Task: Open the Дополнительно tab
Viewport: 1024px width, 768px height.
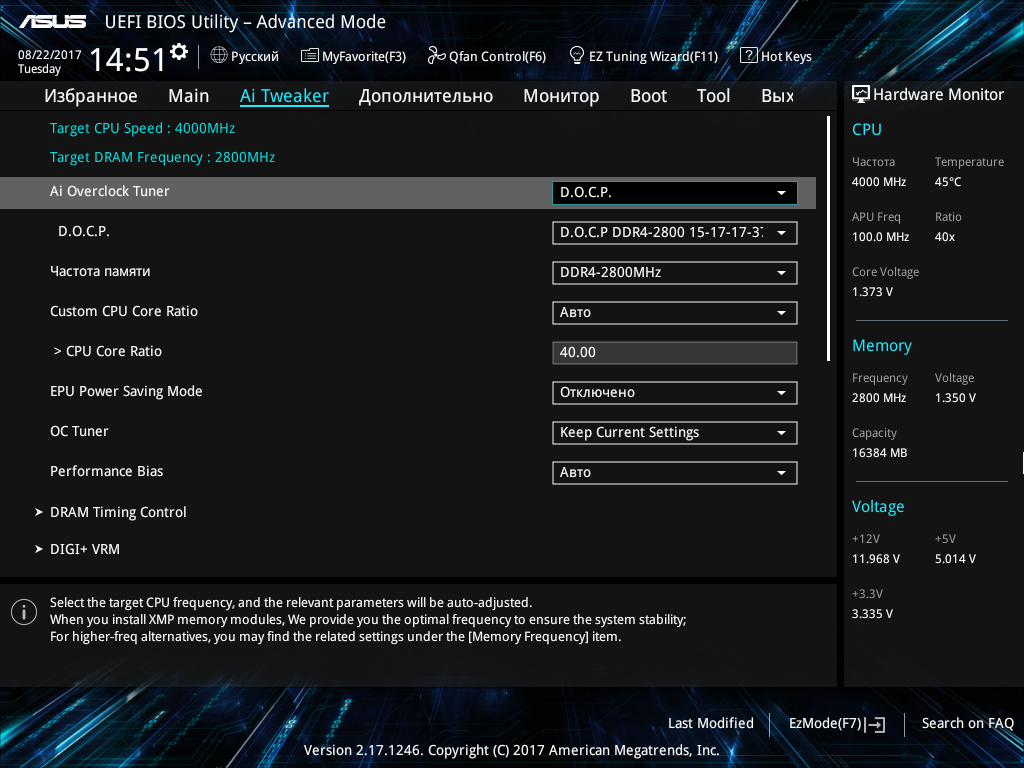Action: [x=426, y=96]
